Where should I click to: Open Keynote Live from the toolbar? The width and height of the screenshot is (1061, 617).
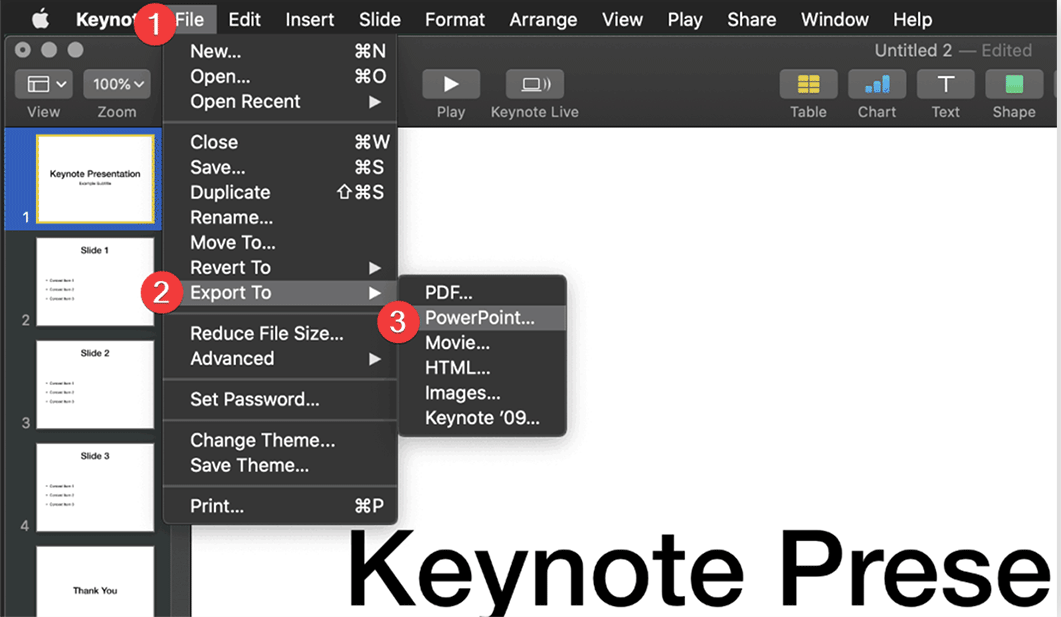click(x=534, y=84)
